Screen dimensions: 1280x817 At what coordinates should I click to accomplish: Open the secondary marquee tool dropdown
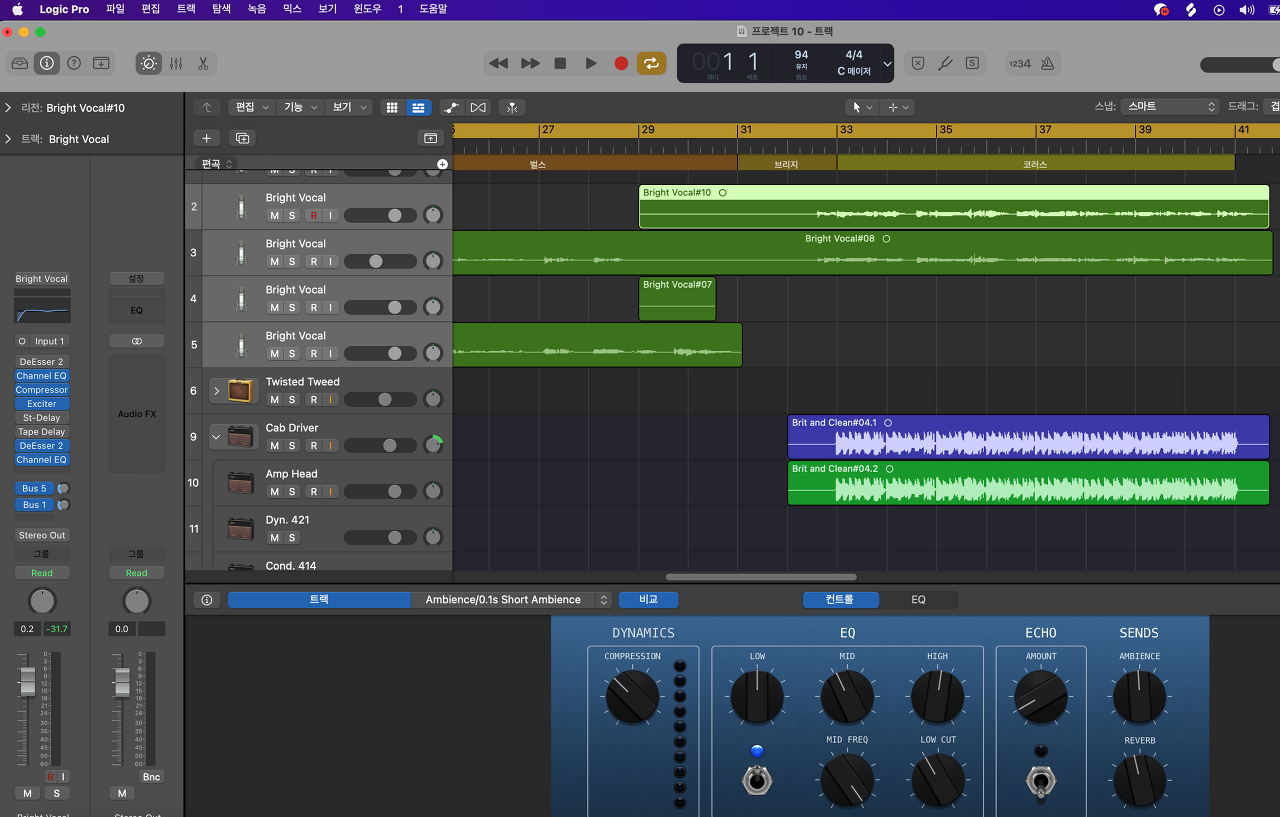click(899, 107)
